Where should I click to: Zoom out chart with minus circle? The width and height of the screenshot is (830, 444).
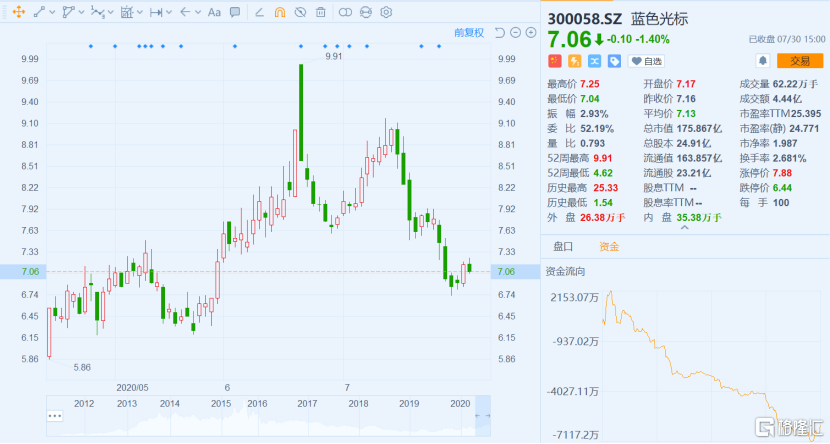[x=515, y=33]
